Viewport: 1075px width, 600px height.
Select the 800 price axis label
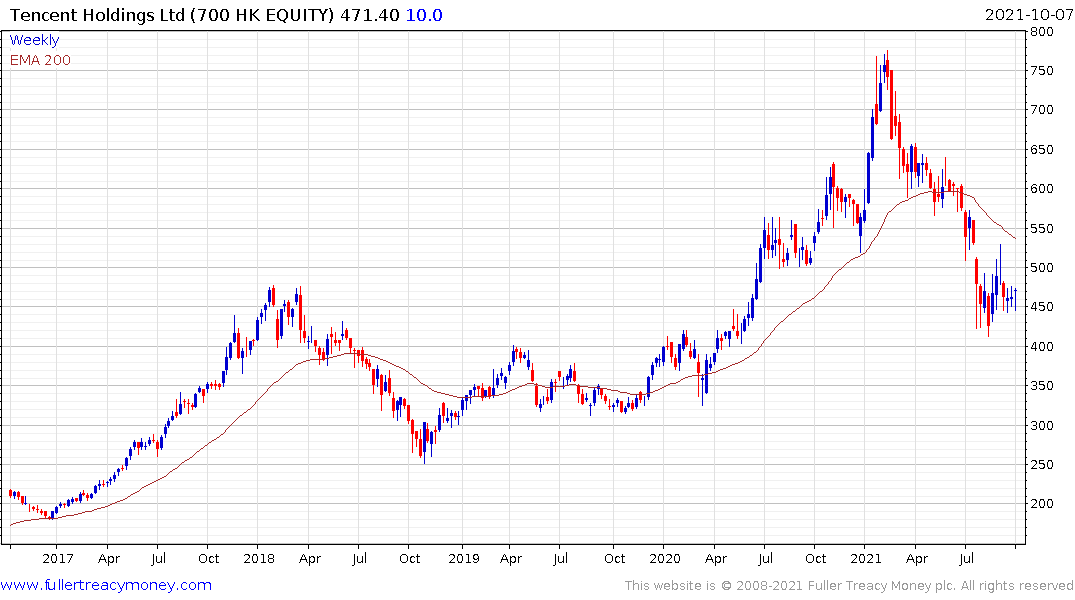click(1041, 32)
